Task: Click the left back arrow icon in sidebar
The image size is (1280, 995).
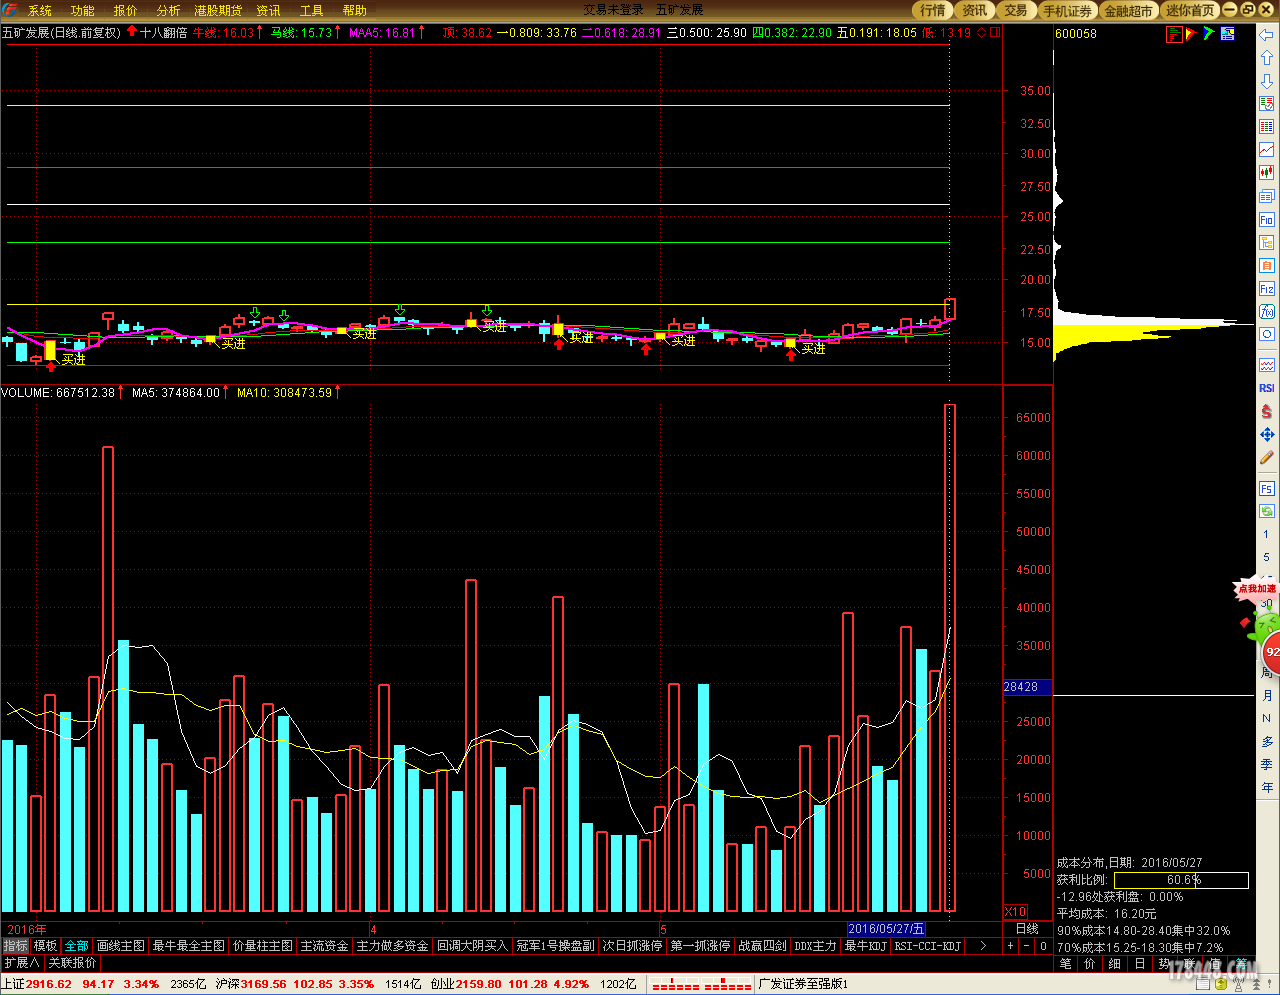Action: [1267, 35]
